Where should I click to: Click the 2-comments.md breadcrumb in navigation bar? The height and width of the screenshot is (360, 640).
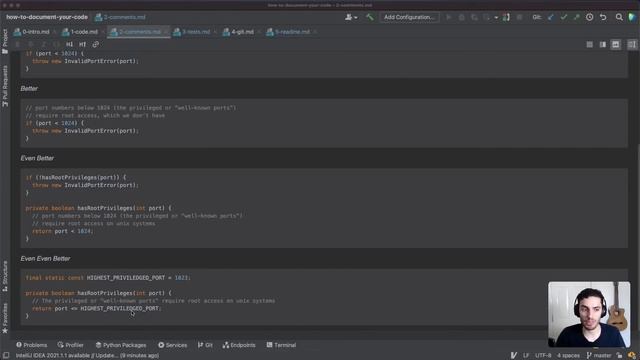coord(120,17)
